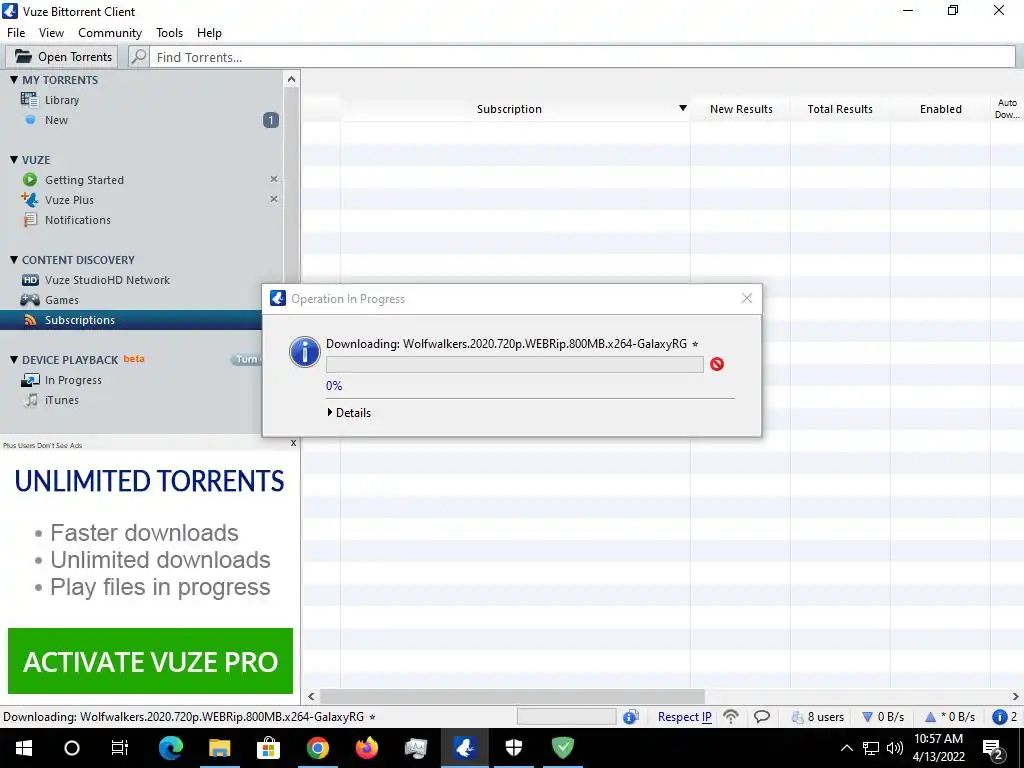Open File Explorer from the taskbar
The width and height of the screenshot is (1024, 768).
click(219, 748)
